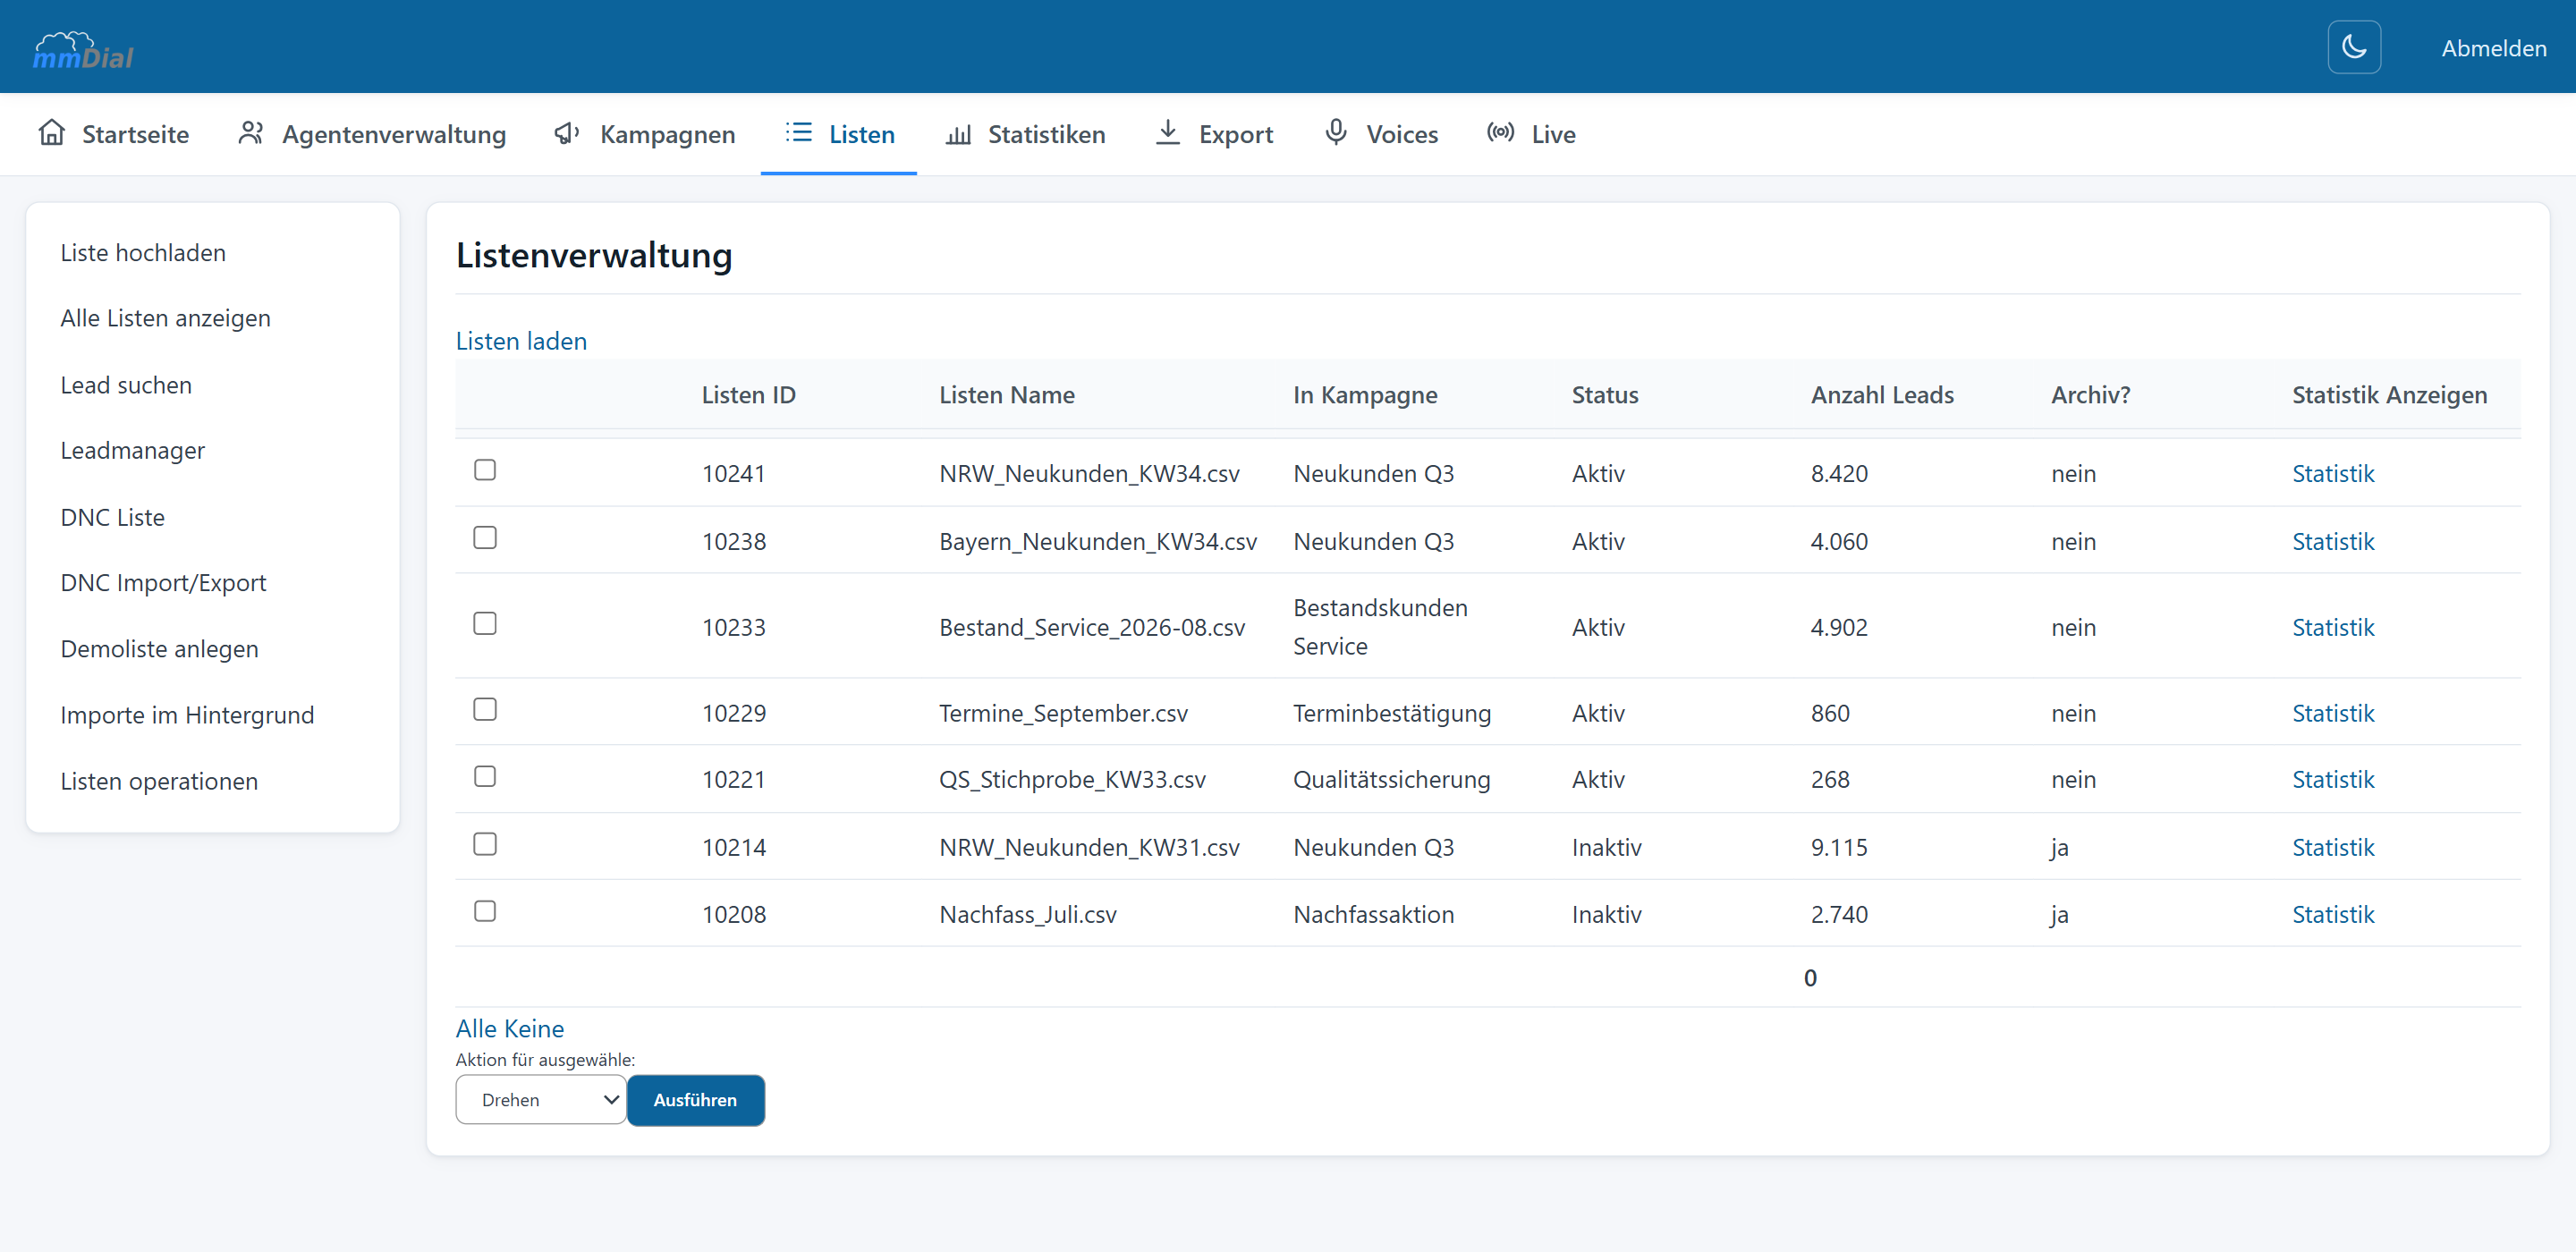Click the Listen ID column header
The width and height of the screenshot is (2576, 1252).
[748, 395]
